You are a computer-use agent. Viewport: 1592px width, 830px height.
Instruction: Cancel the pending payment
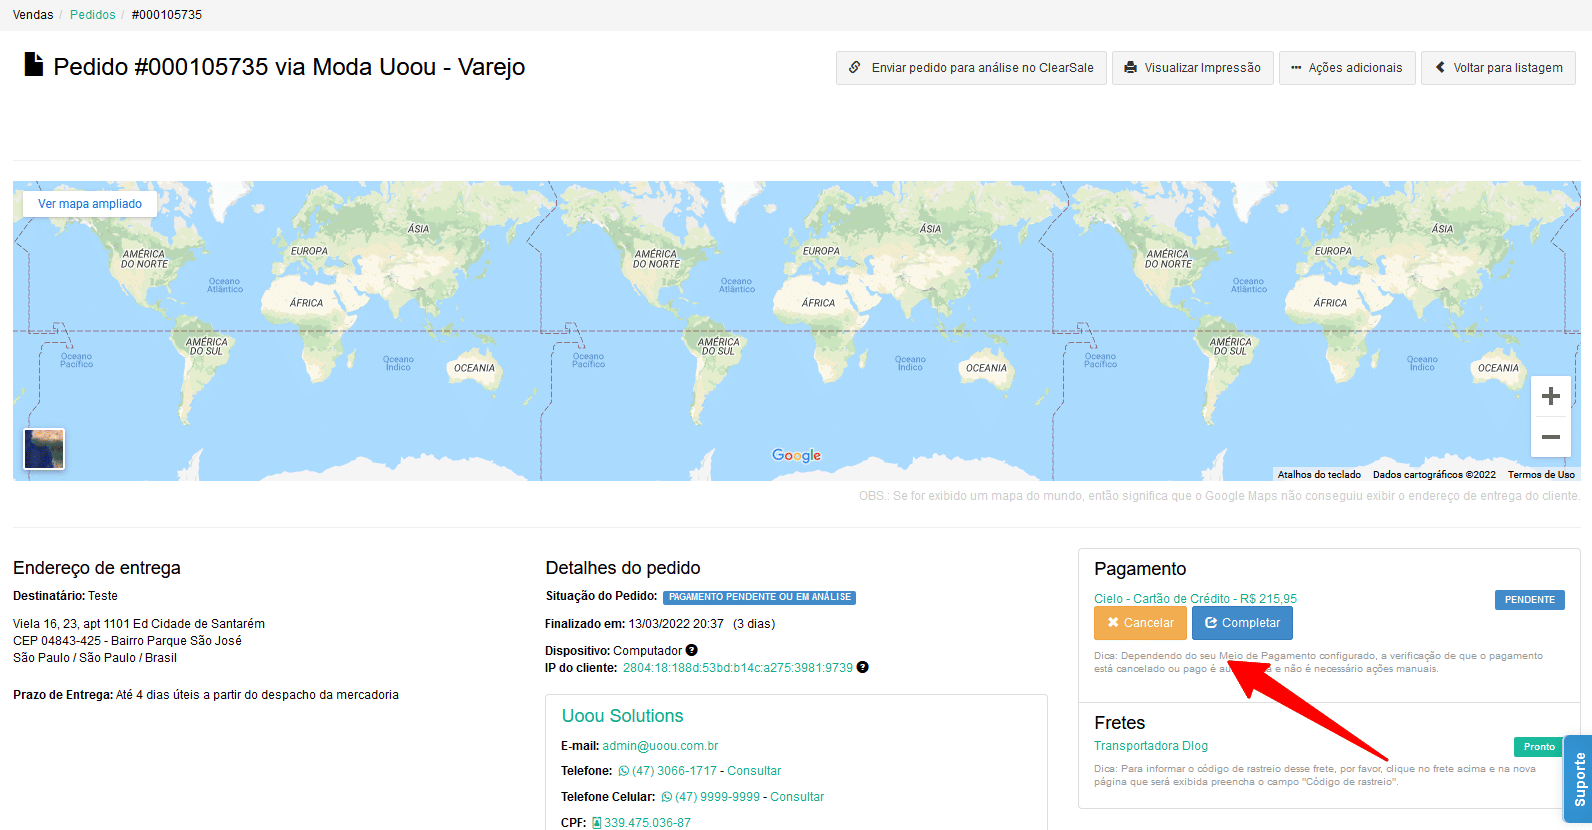(x=1140, y=623)
